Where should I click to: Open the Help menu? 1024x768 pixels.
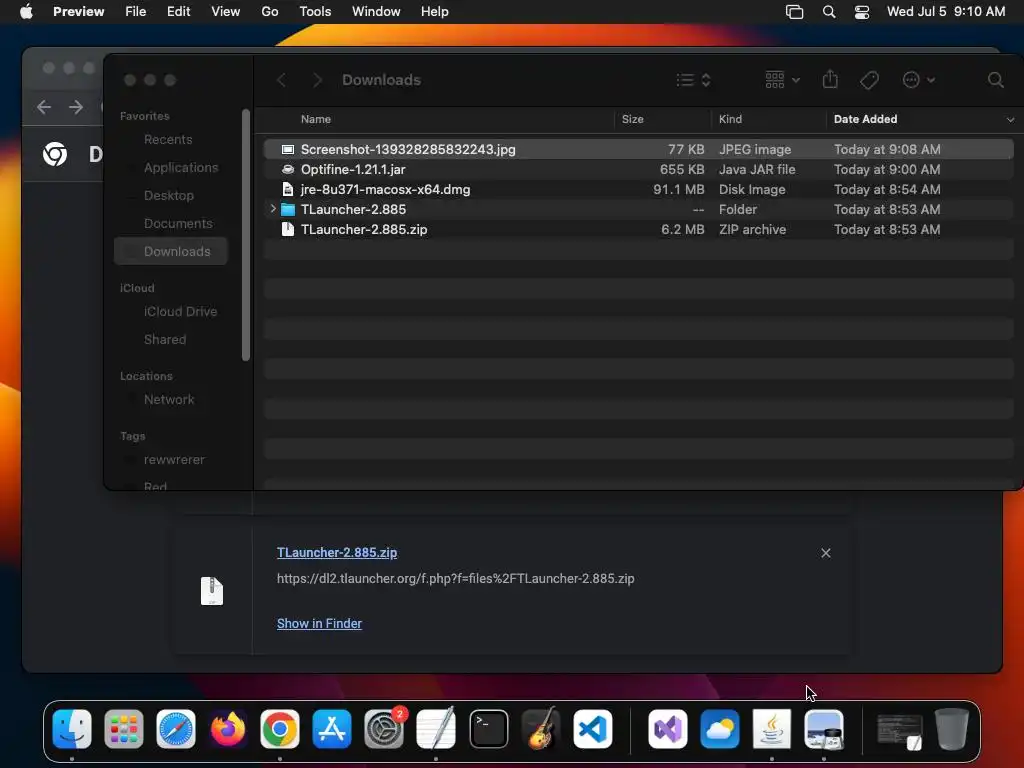(x=434, y=12)
